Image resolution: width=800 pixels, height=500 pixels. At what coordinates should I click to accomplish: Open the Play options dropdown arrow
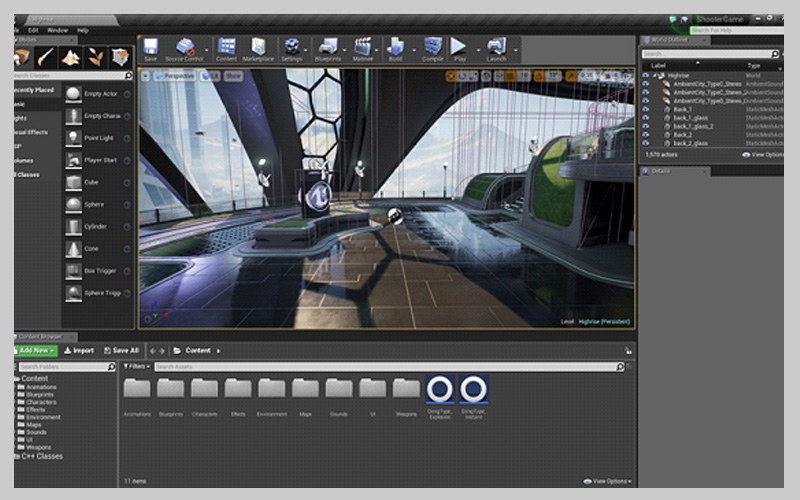[x=478, y=50]
